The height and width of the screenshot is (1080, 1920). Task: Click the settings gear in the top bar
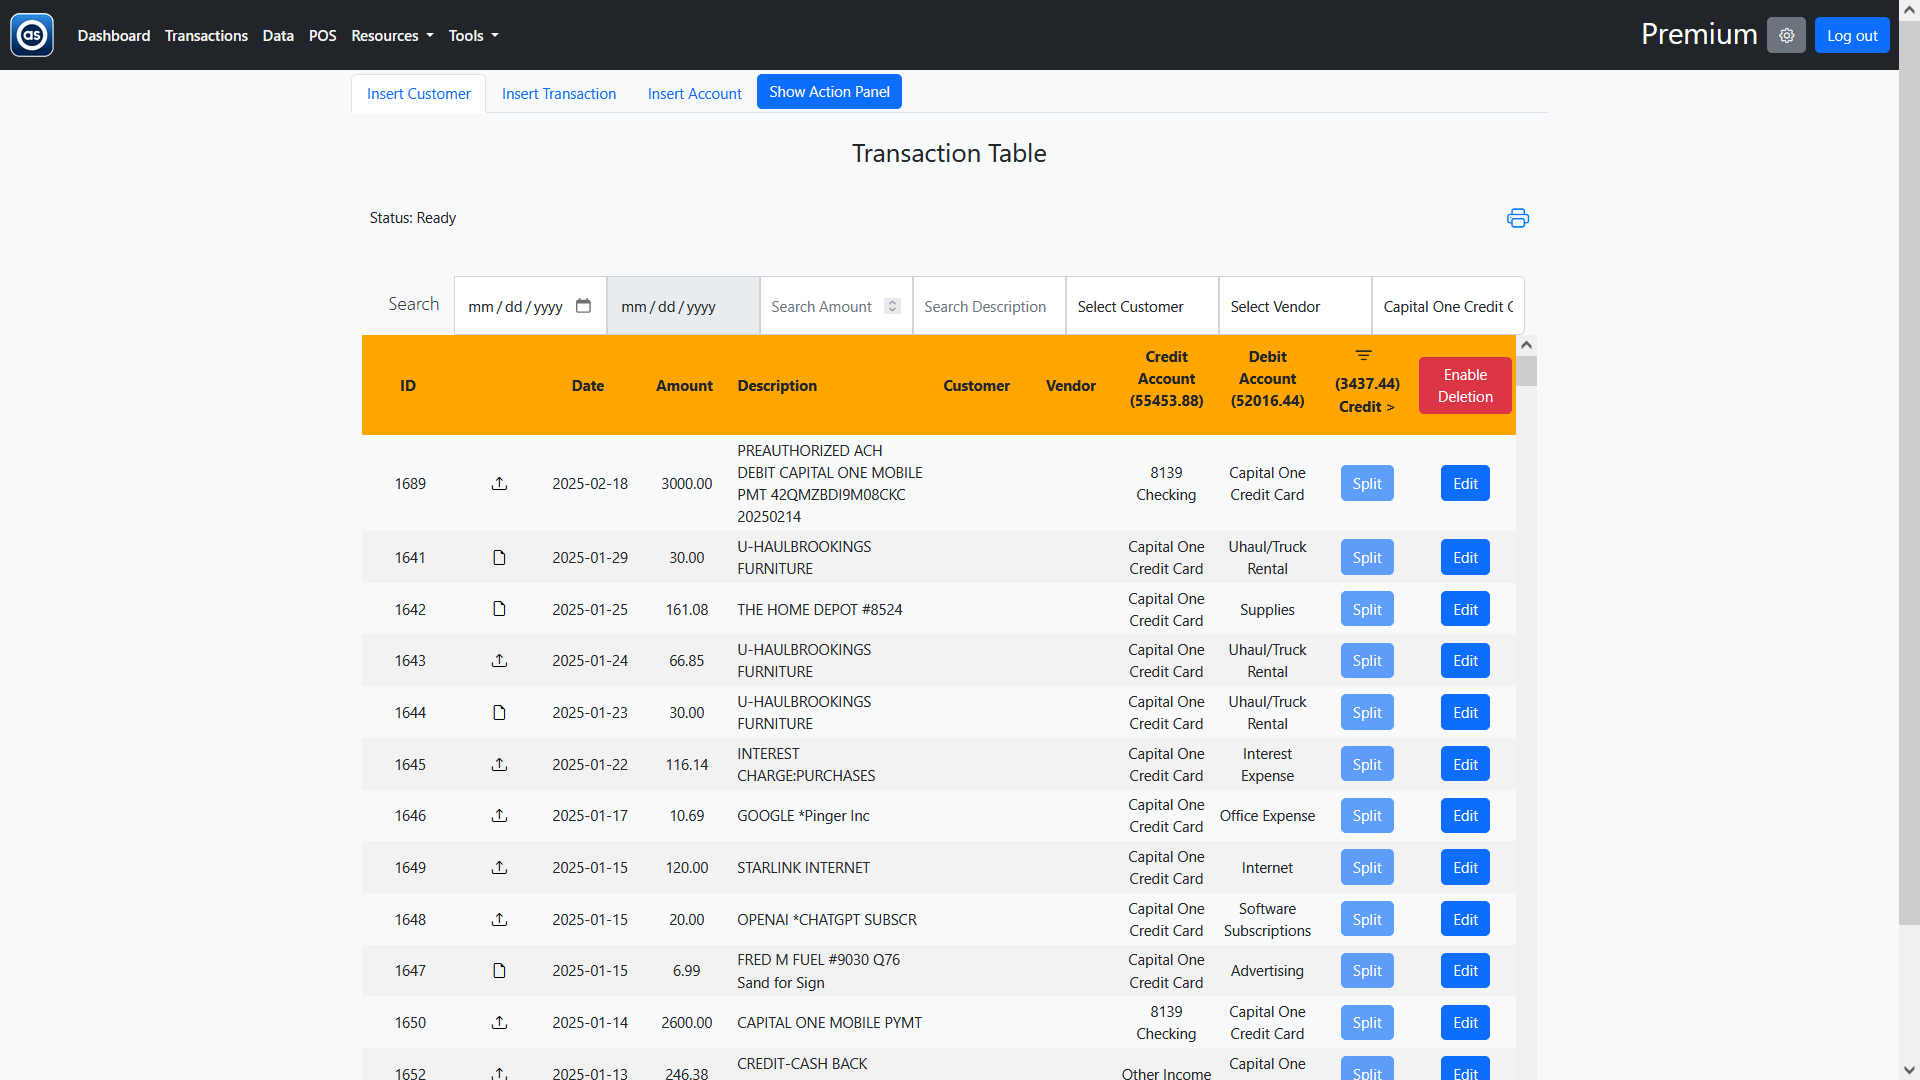[1786, 35]
